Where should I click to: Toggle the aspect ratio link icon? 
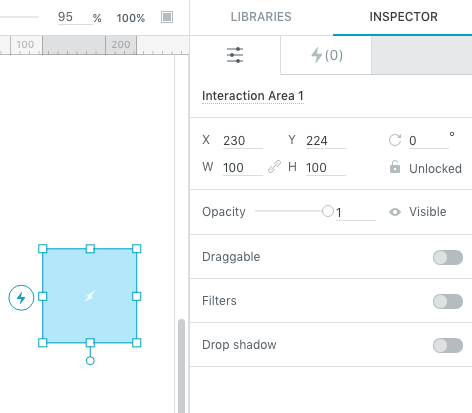[x=275, y=167]
